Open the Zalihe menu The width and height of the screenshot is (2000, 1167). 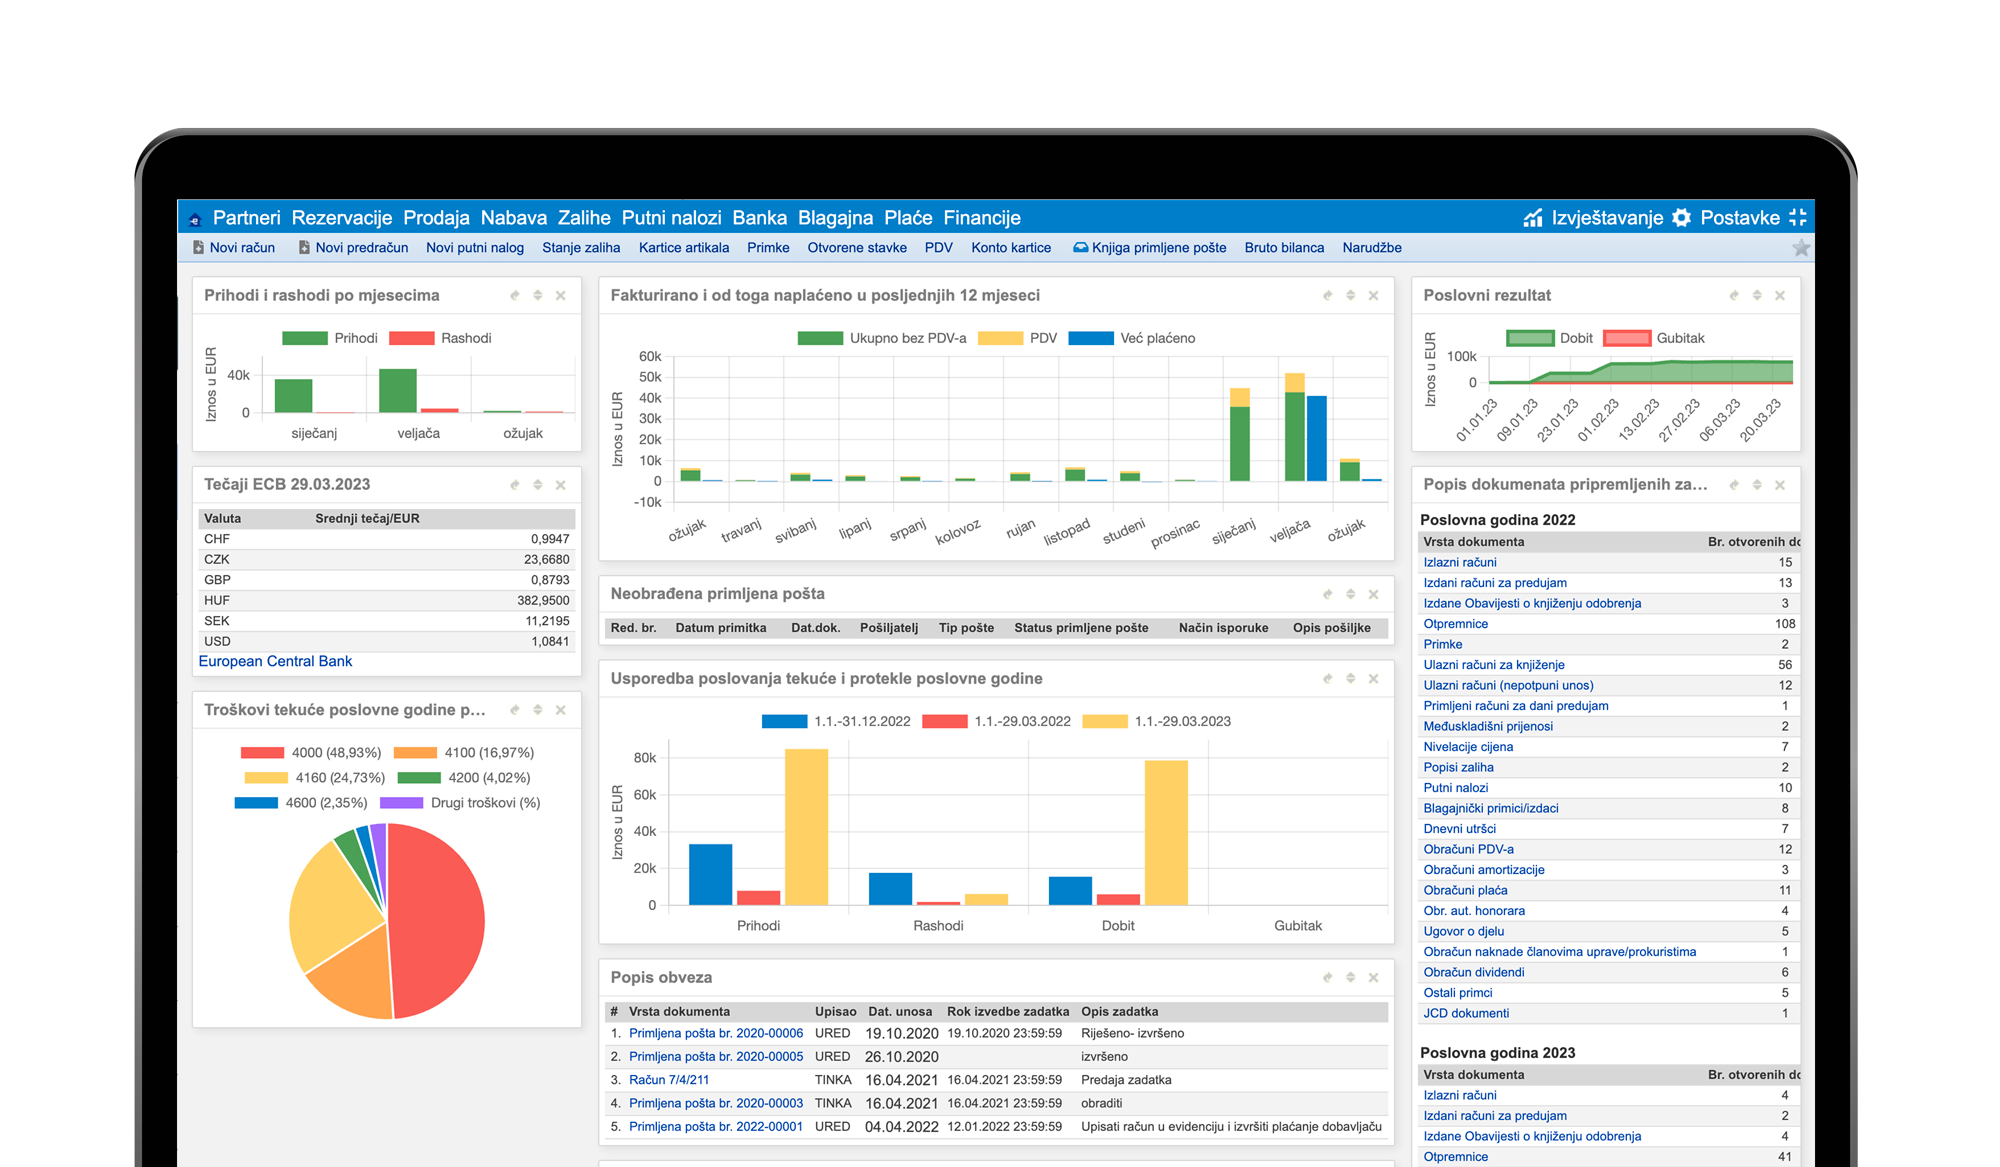(584, 218)
